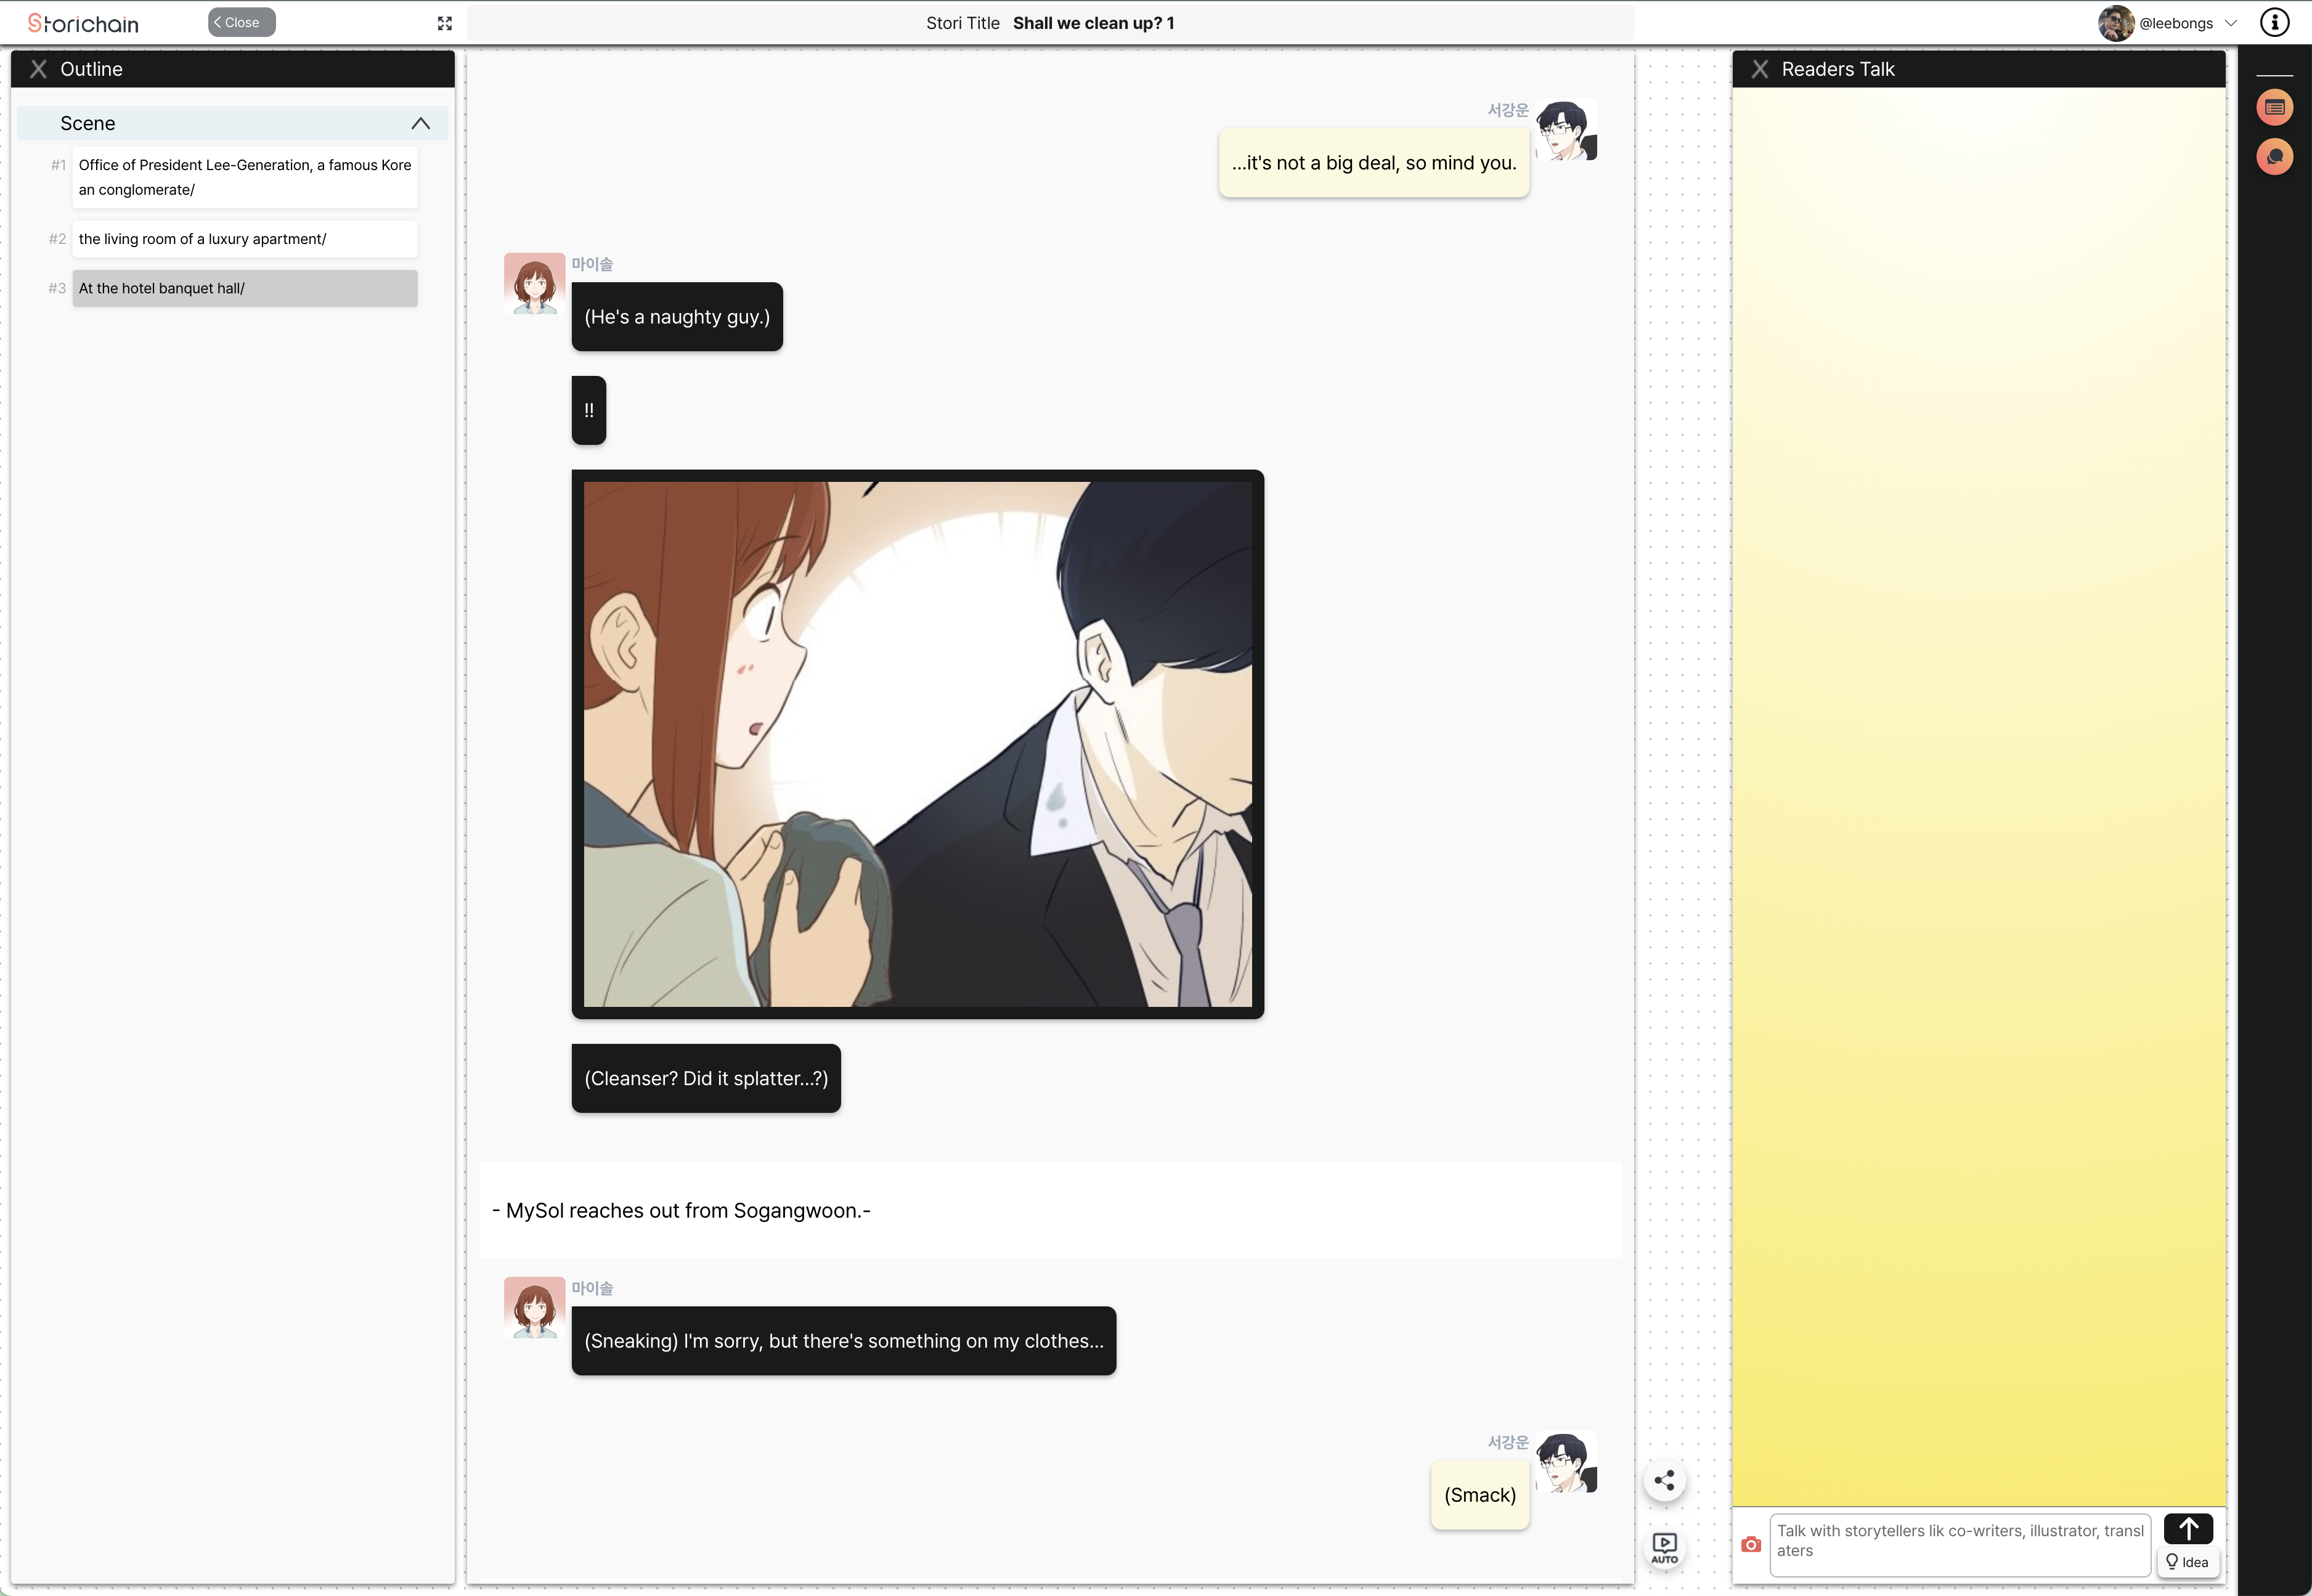
Task: Send message with up arrow button
Action: coord(2188,1528)
